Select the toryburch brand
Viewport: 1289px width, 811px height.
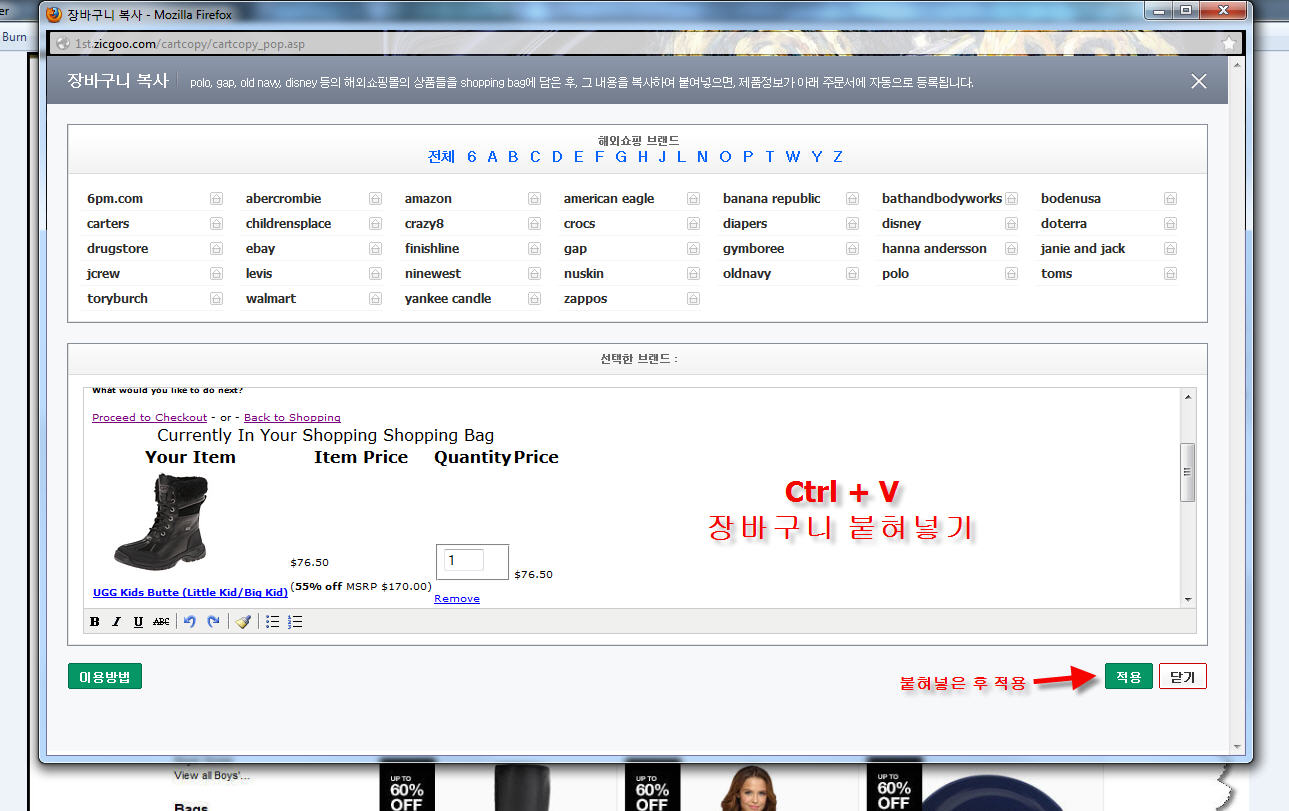pyautogui.click(x=117, y=299)
